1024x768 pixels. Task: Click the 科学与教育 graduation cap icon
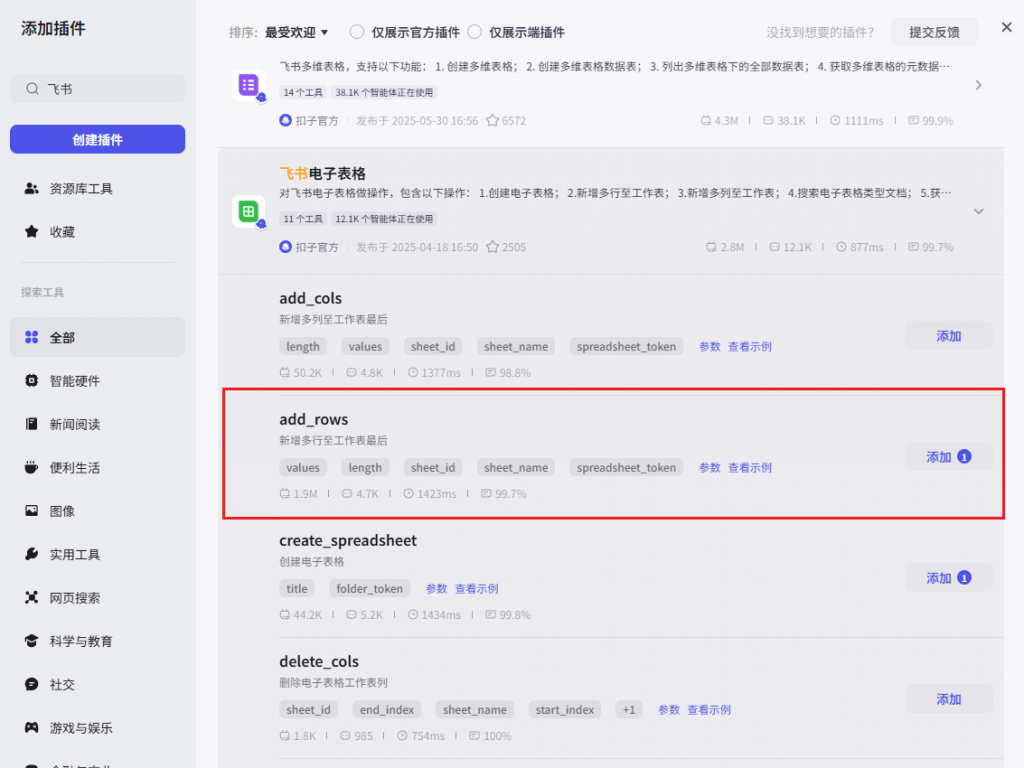click(x=31, y=641)
